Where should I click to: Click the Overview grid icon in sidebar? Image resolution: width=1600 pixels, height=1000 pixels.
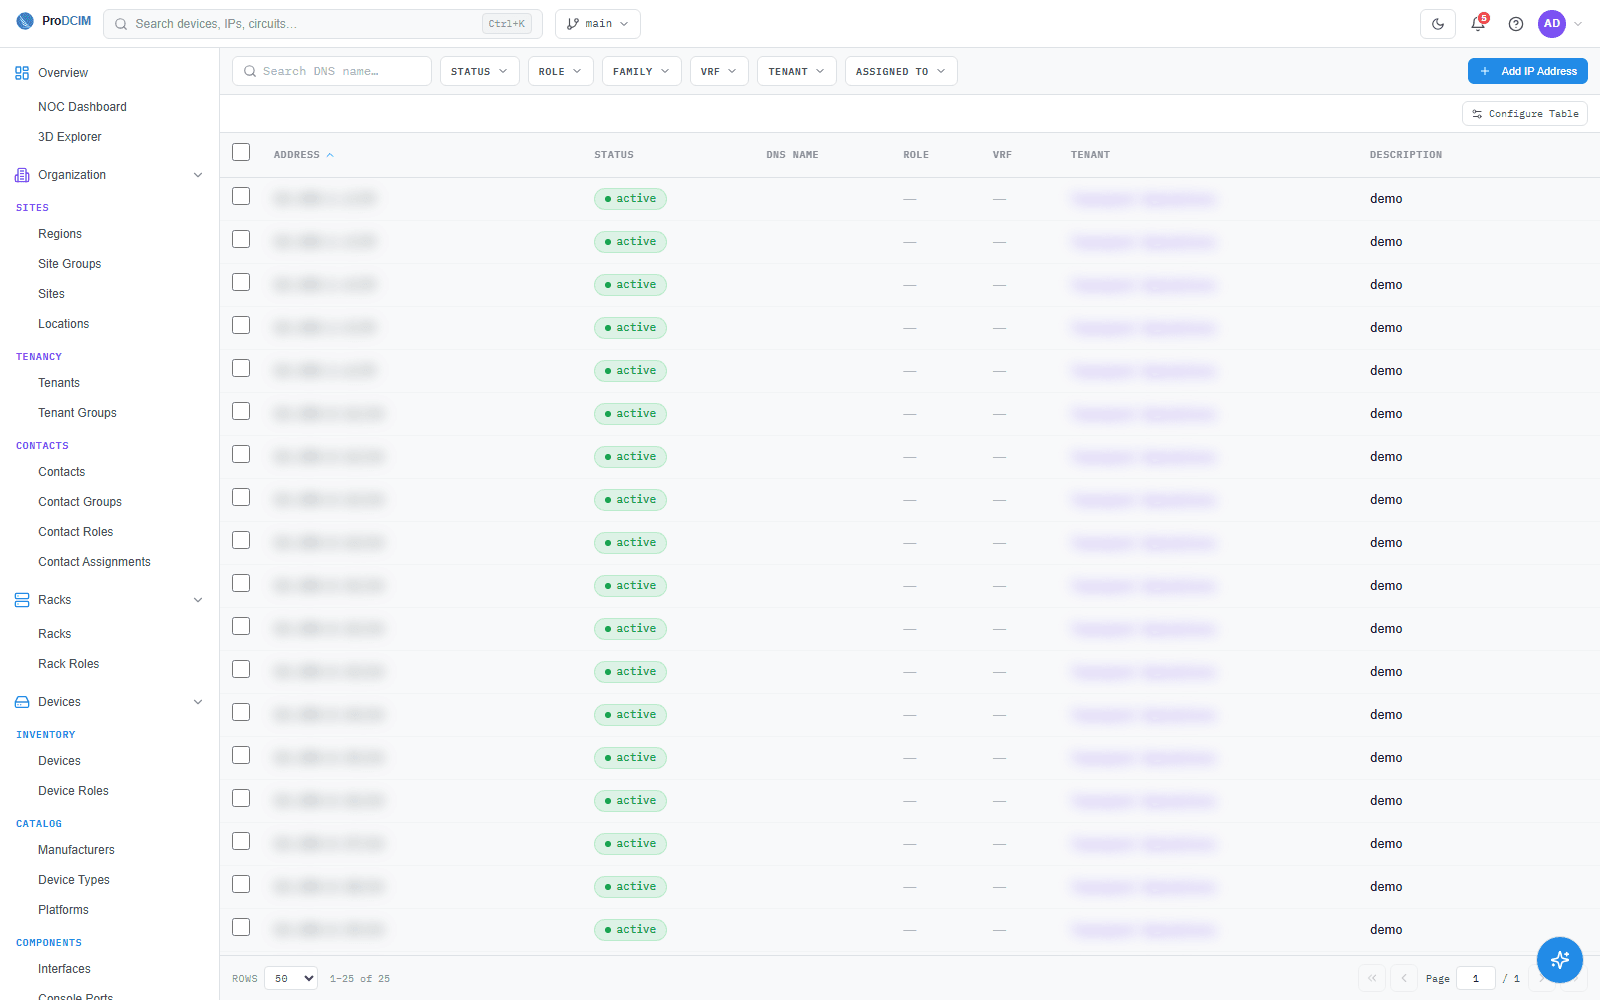point(22,73)
